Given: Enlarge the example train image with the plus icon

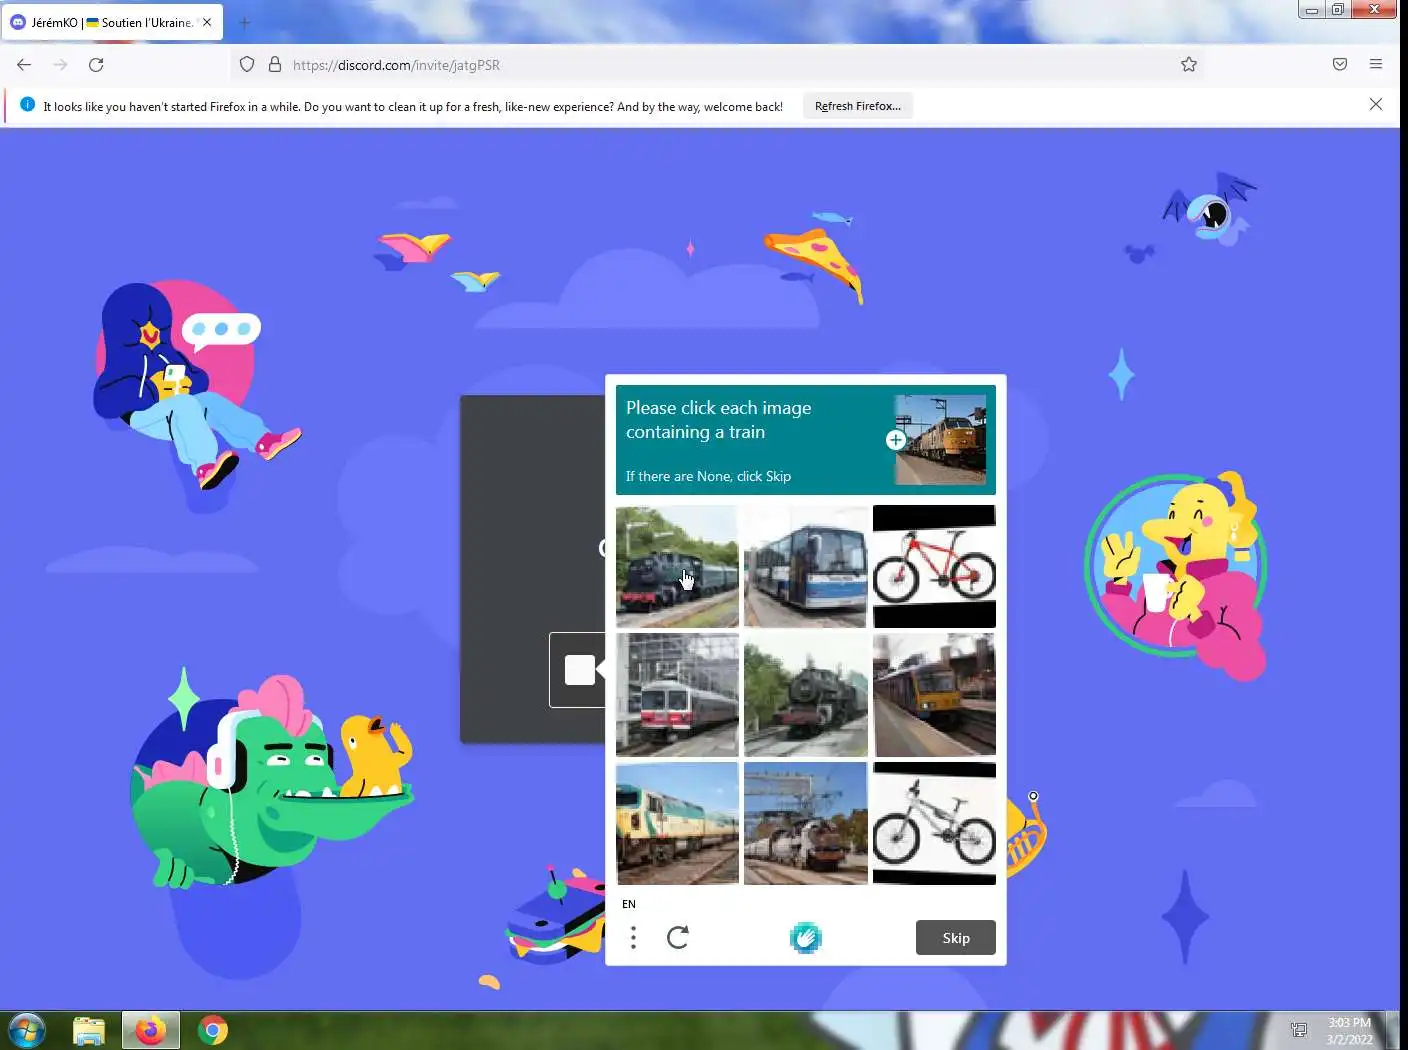Looking at the screenshot, I should pos(896,440).
